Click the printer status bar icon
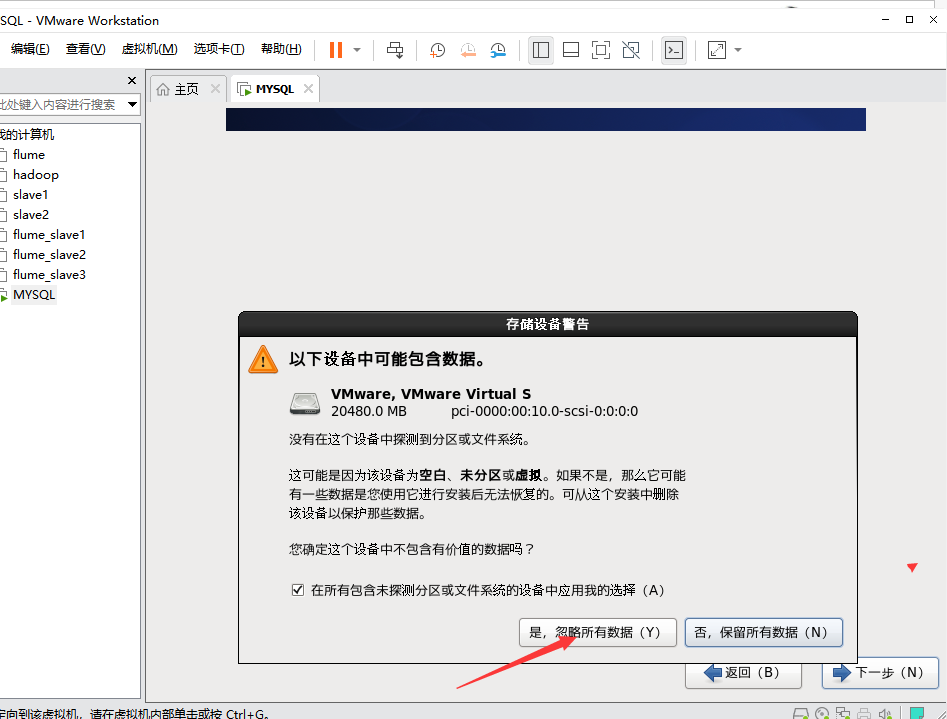 point(864,714)
